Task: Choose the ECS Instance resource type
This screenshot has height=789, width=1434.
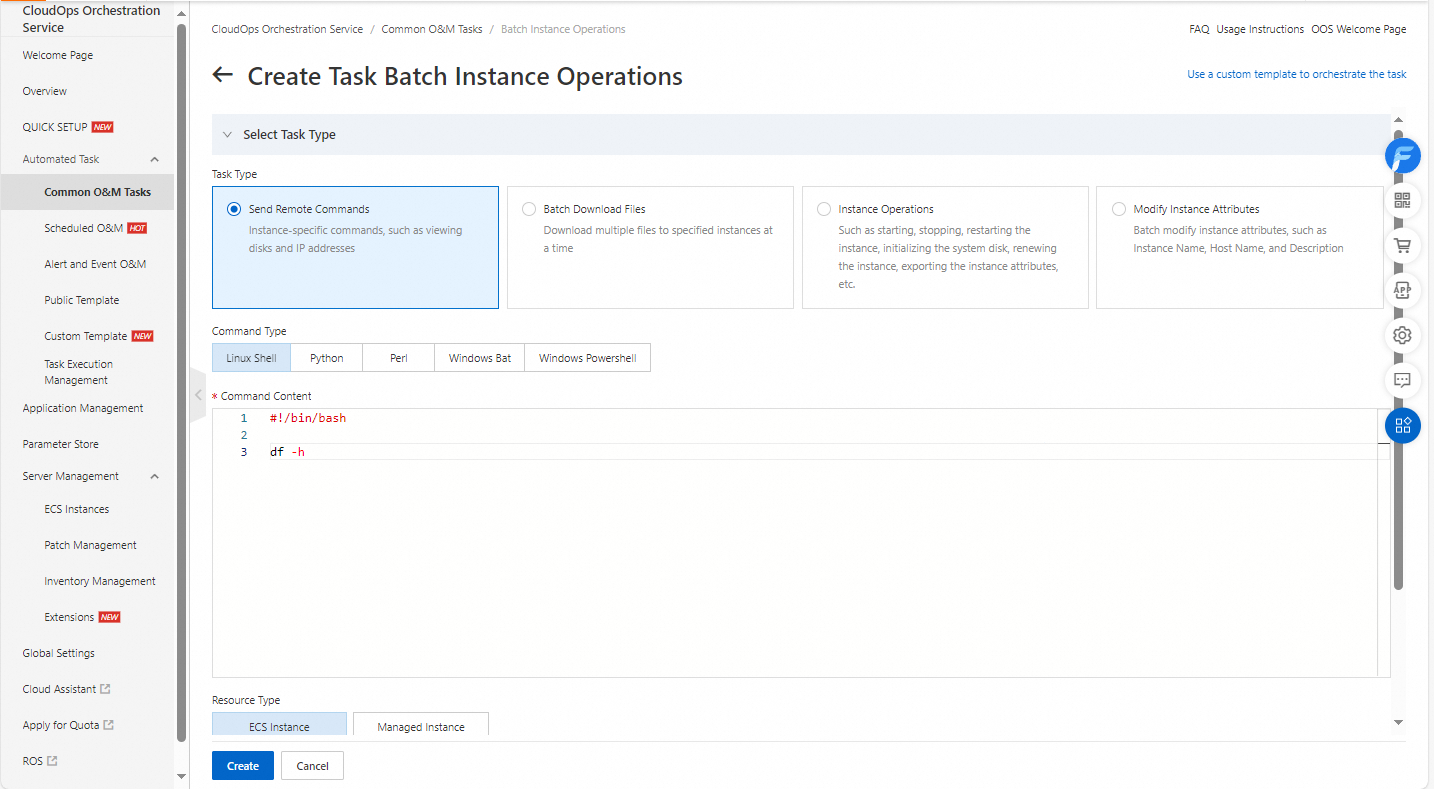Action: pyautogui.click(x=279, y=725)
